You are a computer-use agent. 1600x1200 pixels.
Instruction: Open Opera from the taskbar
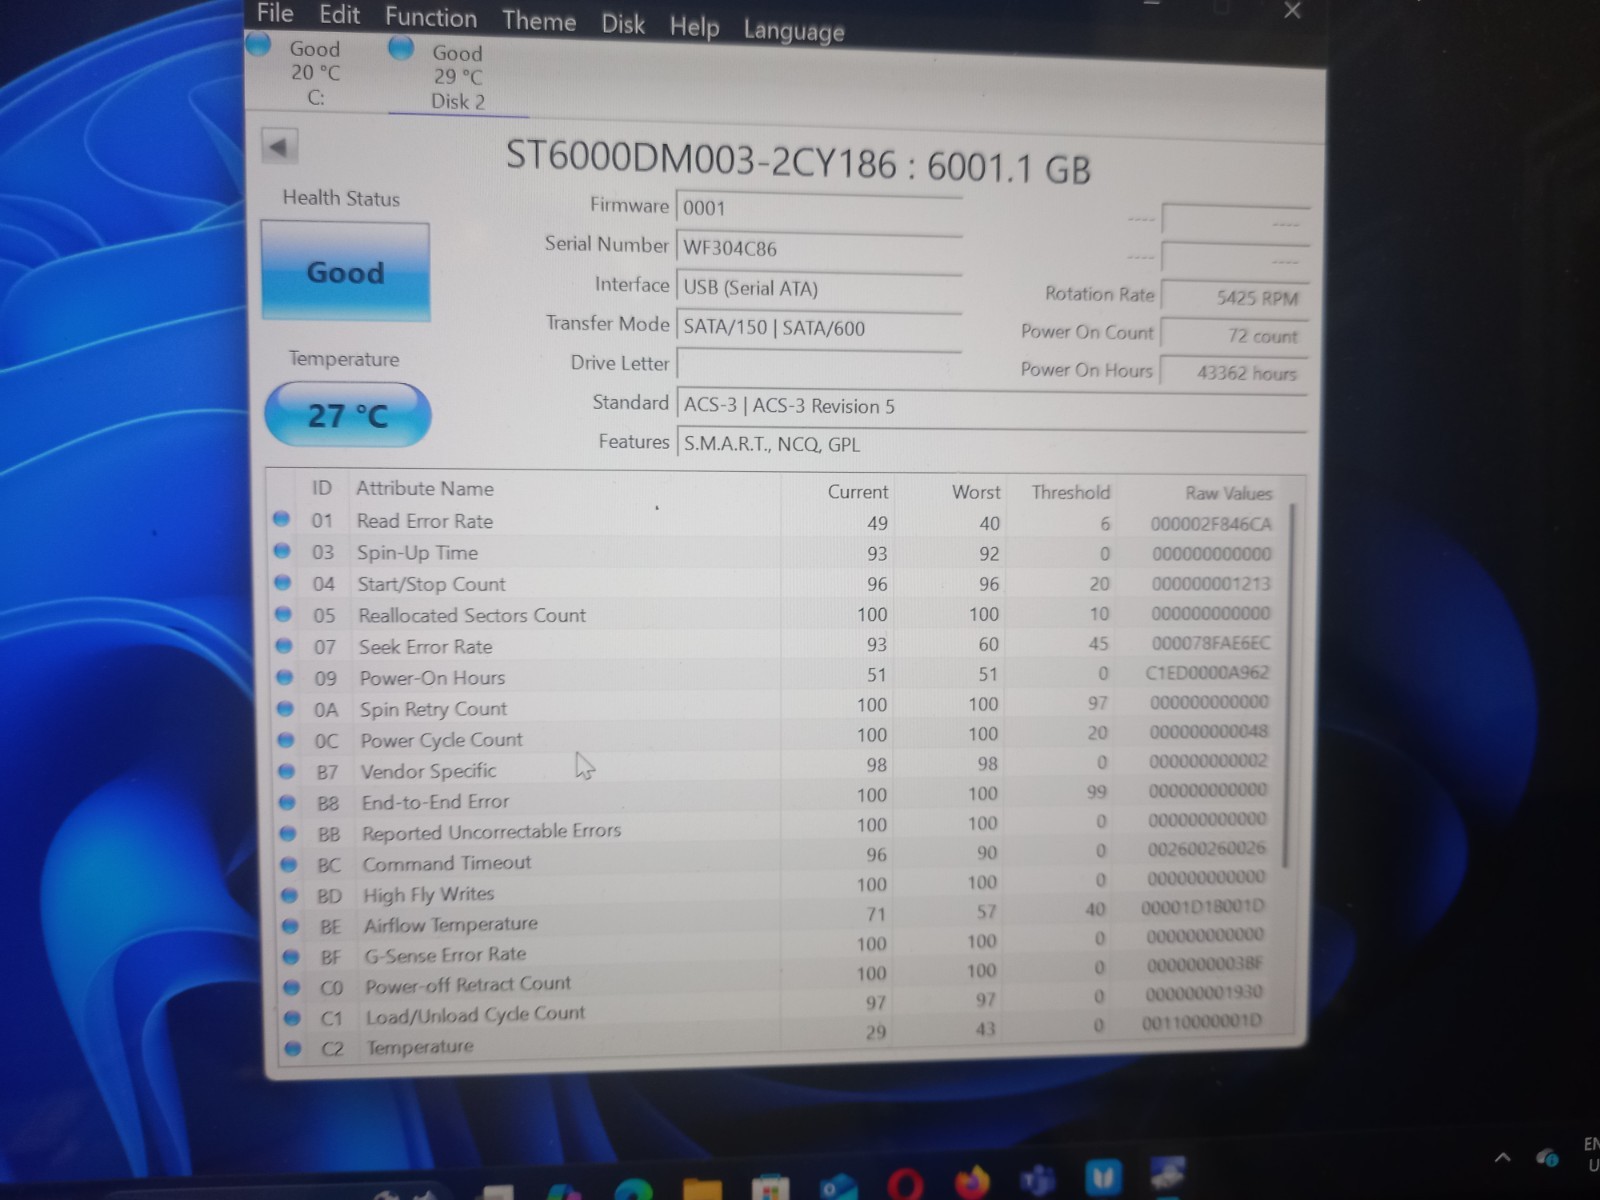pos(904,1184)
